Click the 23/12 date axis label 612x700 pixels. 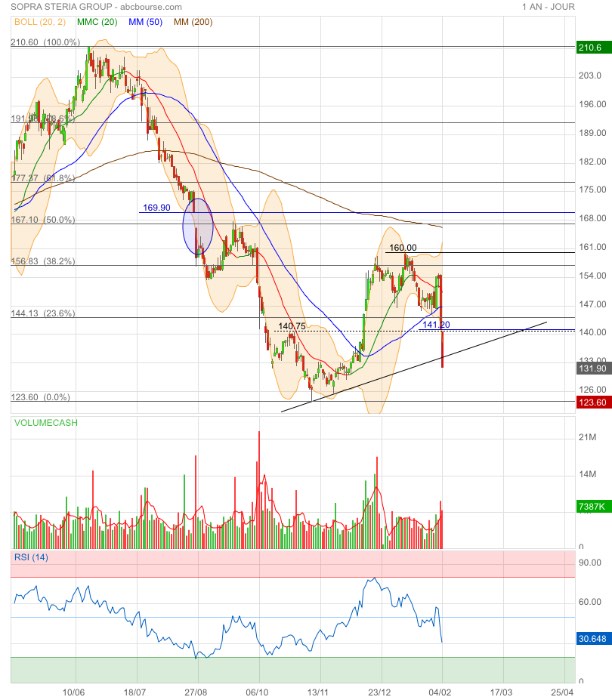(x=379, y=692)
